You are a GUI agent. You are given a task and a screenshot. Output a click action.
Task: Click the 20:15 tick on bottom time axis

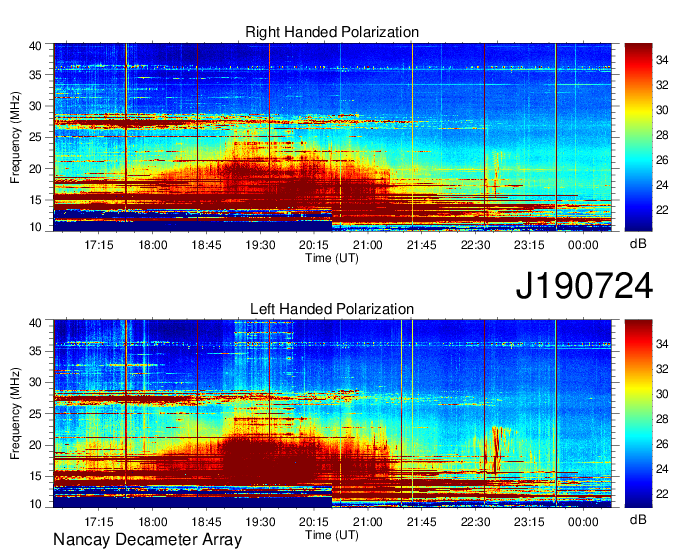tap(314, 522)
